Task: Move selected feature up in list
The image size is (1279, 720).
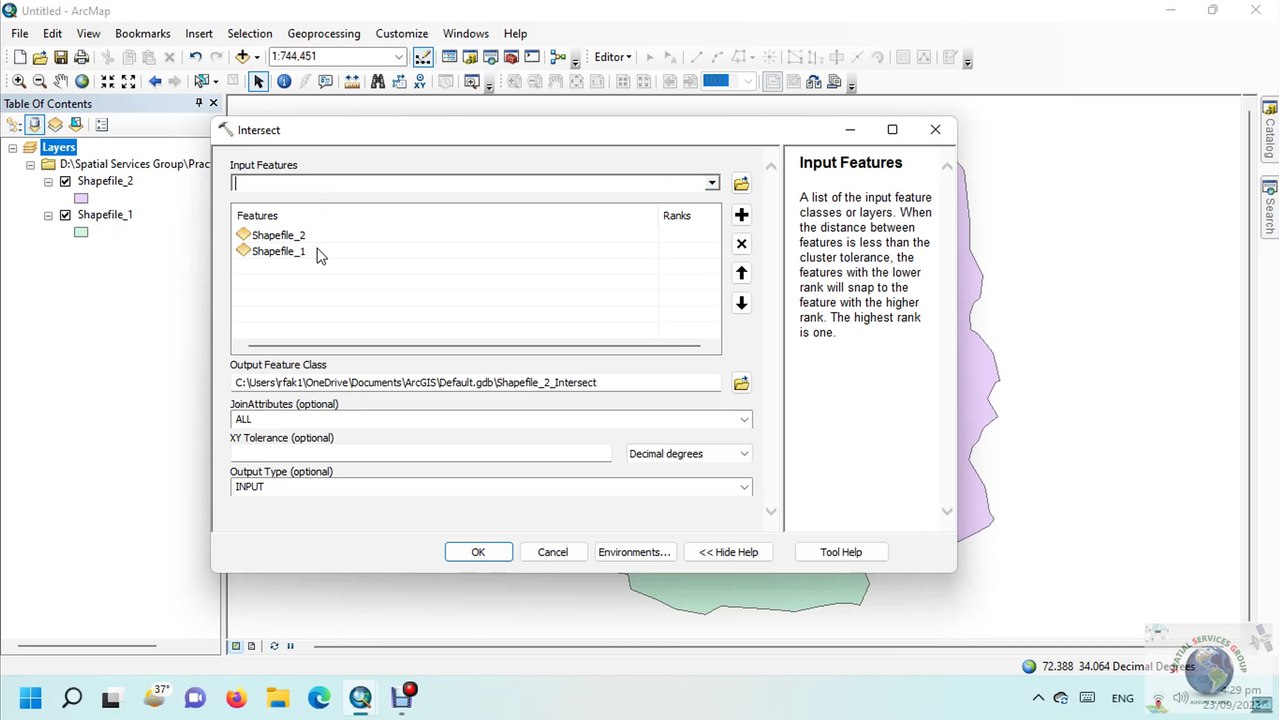Action: click(x=741, y=273)
